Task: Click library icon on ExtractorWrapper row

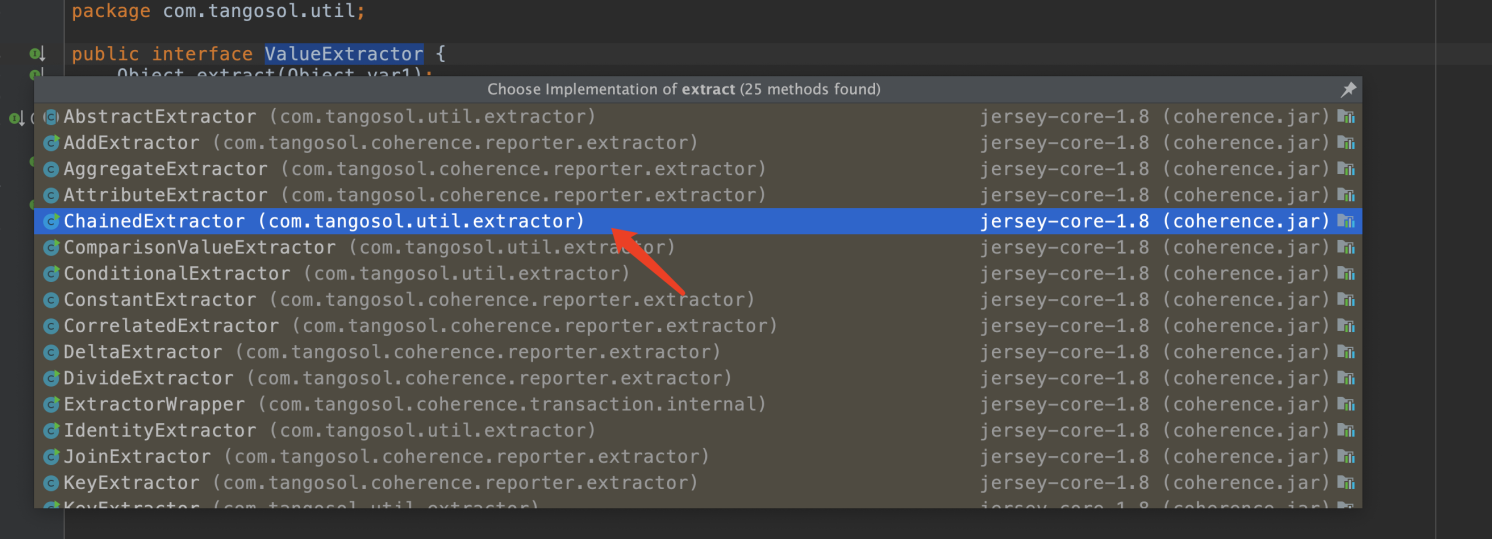Action: pos(1346,404)
